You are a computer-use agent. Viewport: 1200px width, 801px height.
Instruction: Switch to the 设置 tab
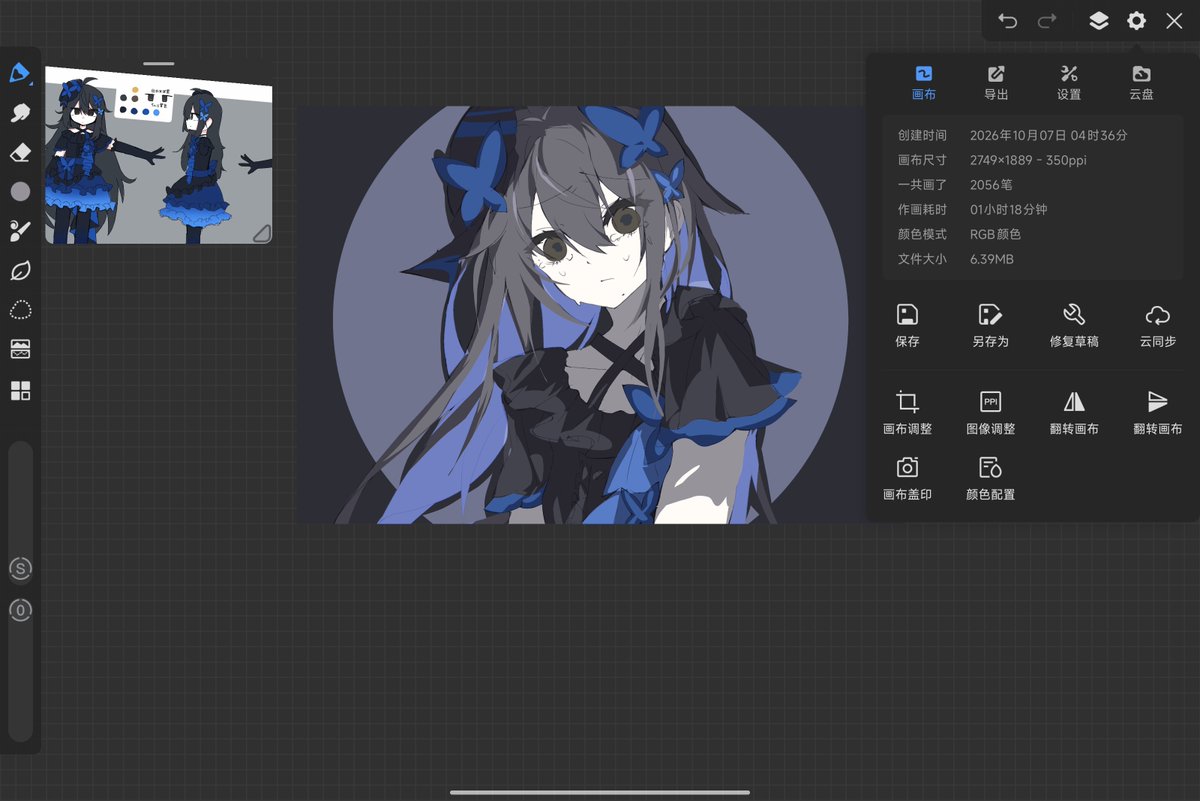coord(1069,83)
